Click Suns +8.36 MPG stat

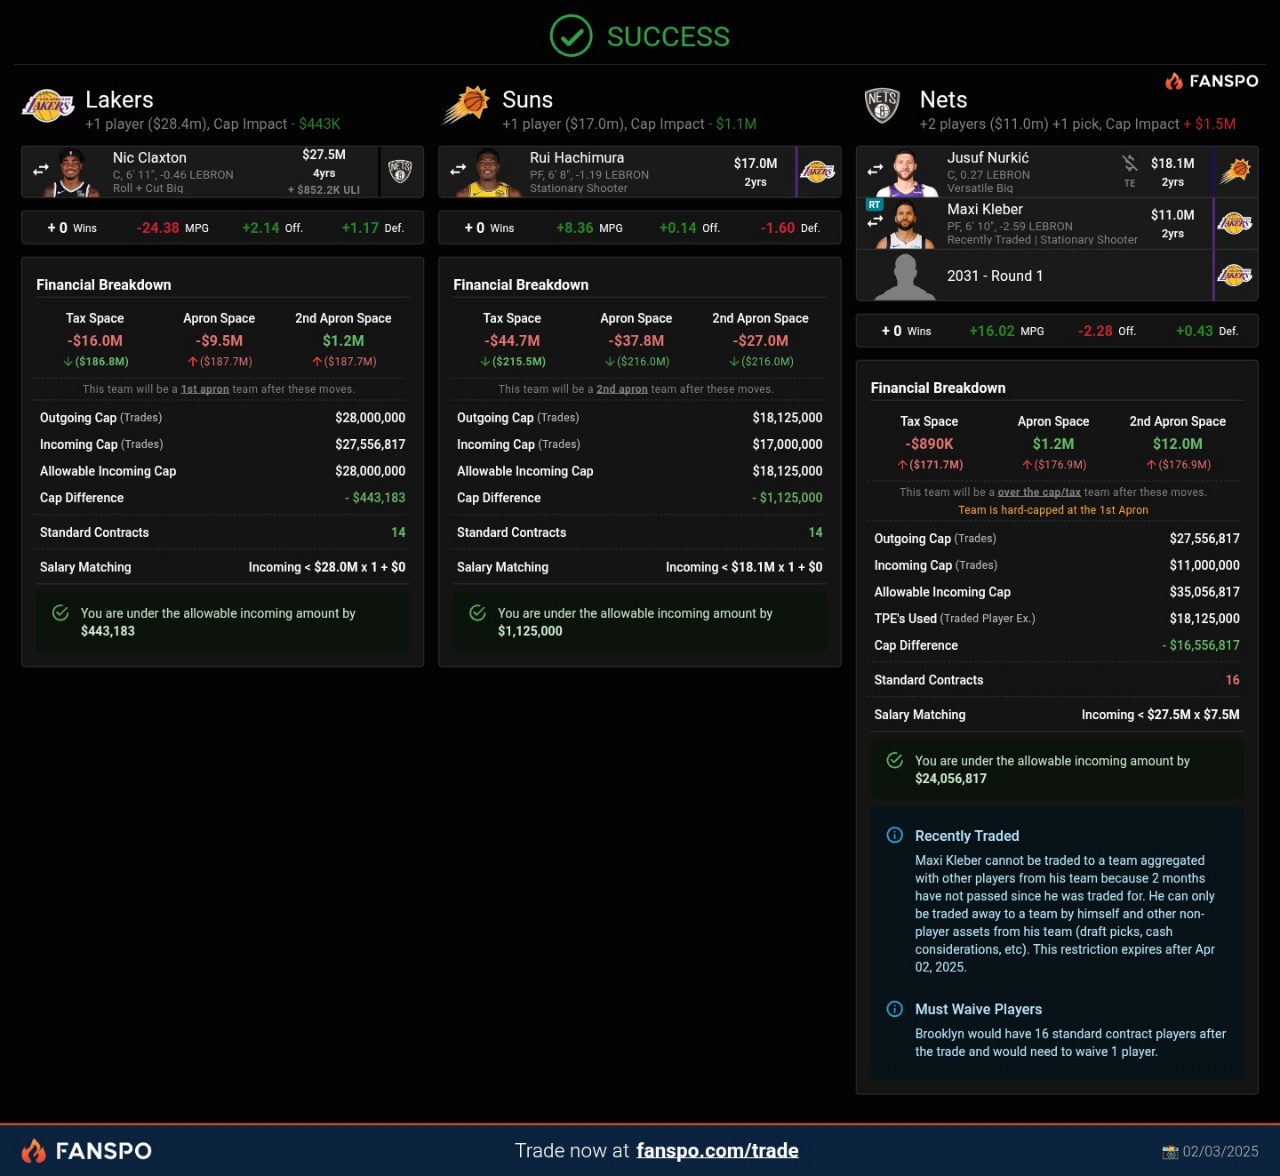pos(589,228)
